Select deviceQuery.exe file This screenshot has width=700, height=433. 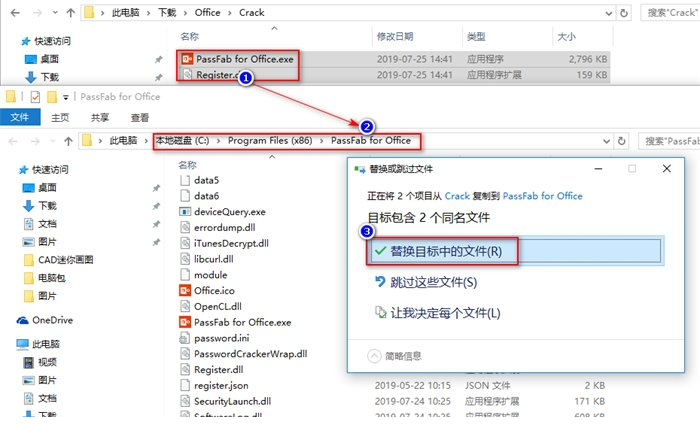point(229,212)
